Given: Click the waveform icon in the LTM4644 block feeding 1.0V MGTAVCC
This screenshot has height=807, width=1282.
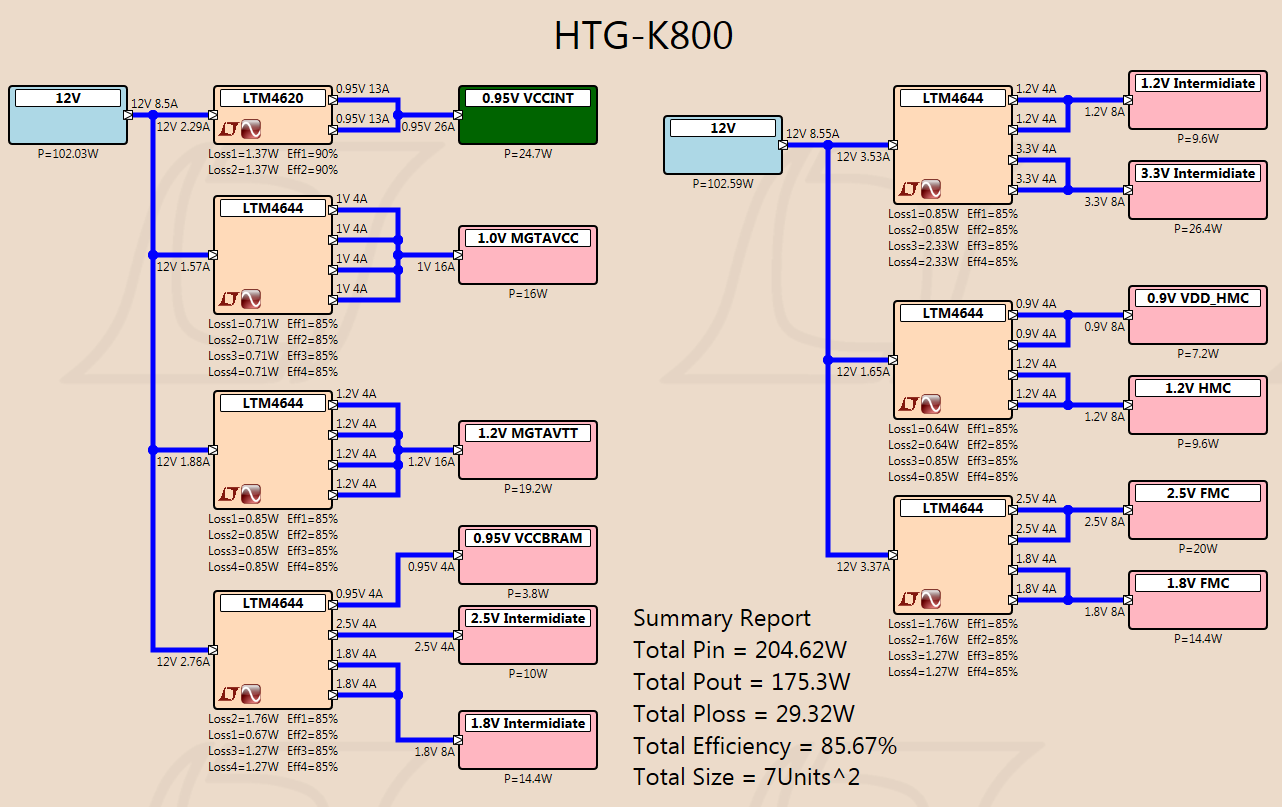Looking at the screenshot, I should click(251, 299).
